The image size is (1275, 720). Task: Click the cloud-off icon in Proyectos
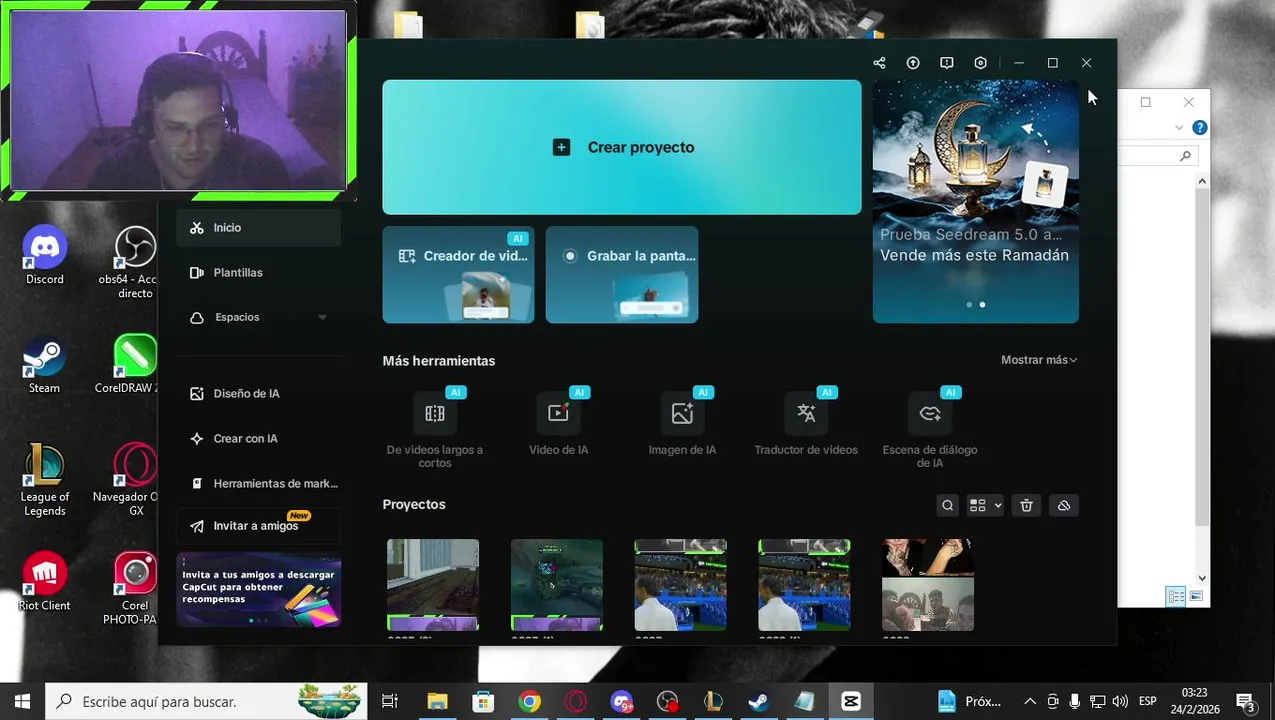1064,506
